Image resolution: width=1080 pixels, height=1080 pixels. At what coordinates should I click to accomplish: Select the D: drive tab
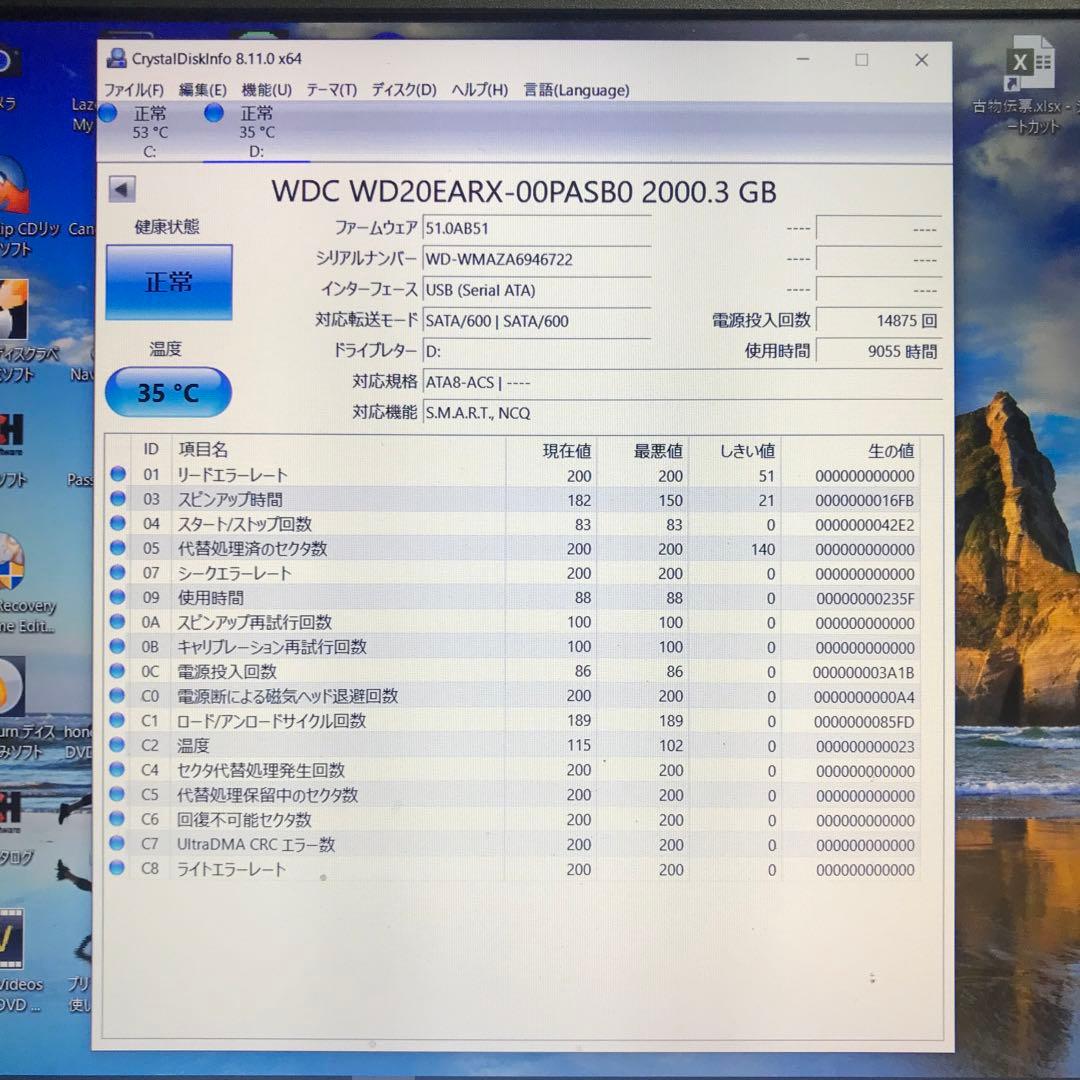tap(258, 130)
